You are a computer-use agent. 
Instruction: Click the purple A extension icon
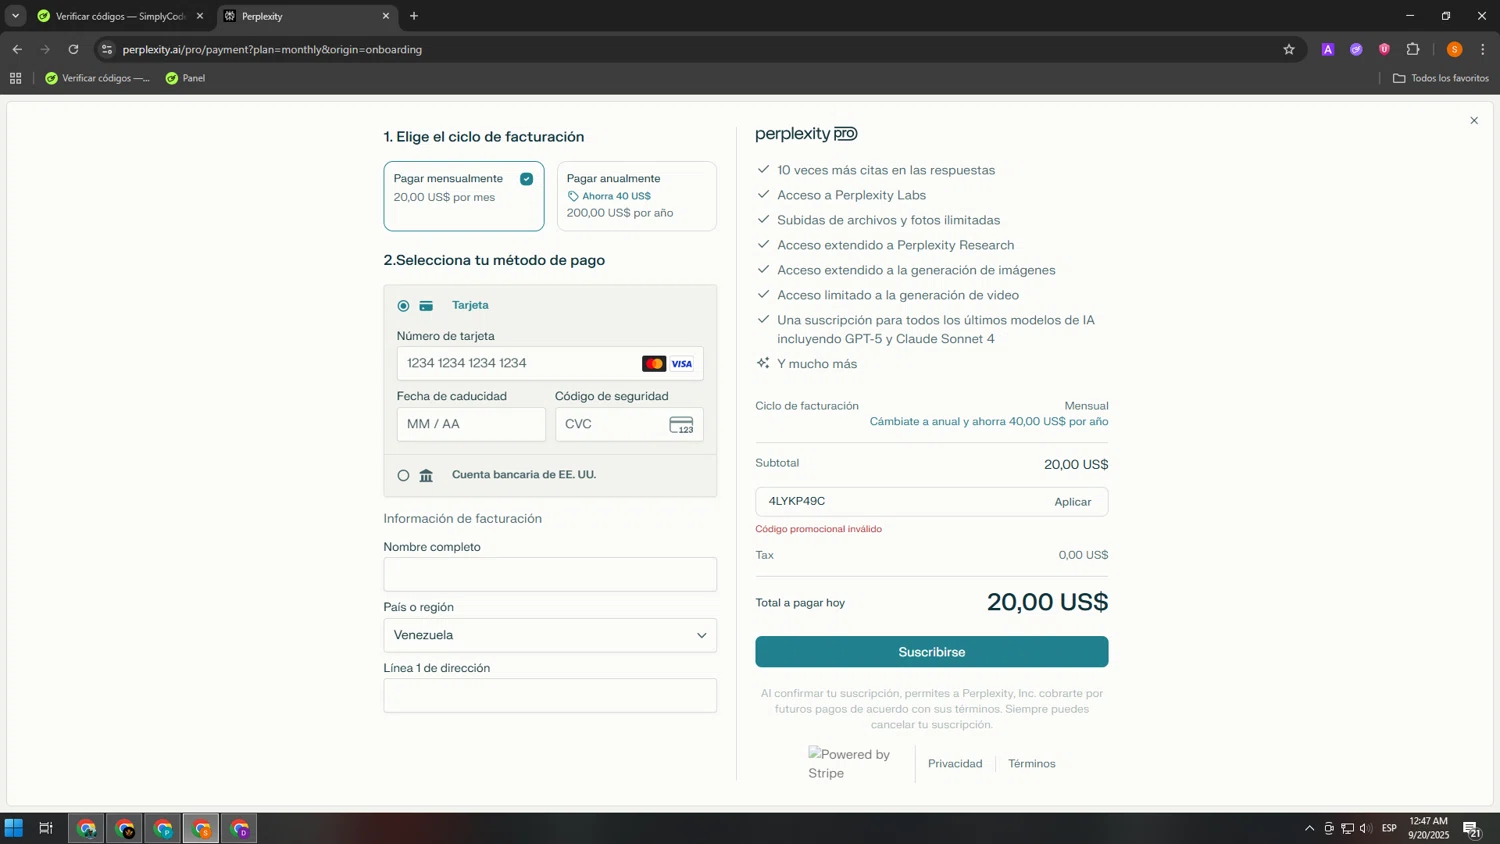[1328, 49]
